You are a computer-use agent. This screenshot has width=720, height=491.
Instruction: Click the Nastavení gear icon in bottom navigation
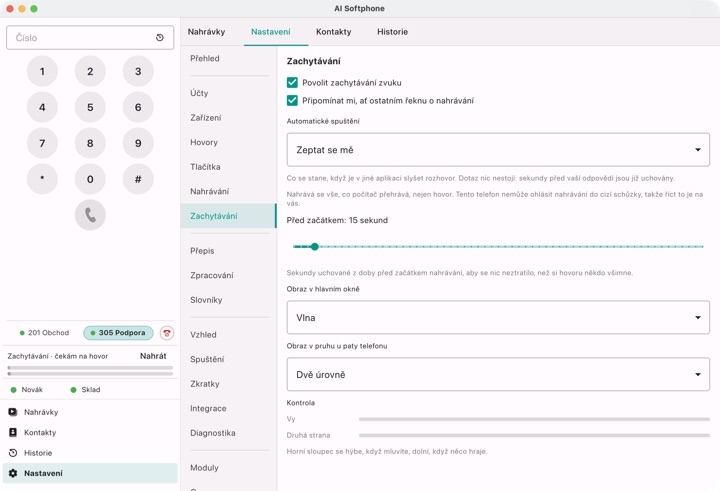(x=13, y=473)
